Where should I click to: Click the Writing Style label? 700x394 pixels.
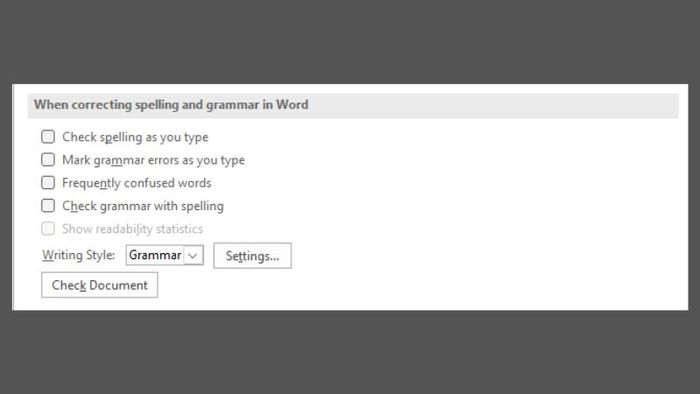tap(79, 255)
